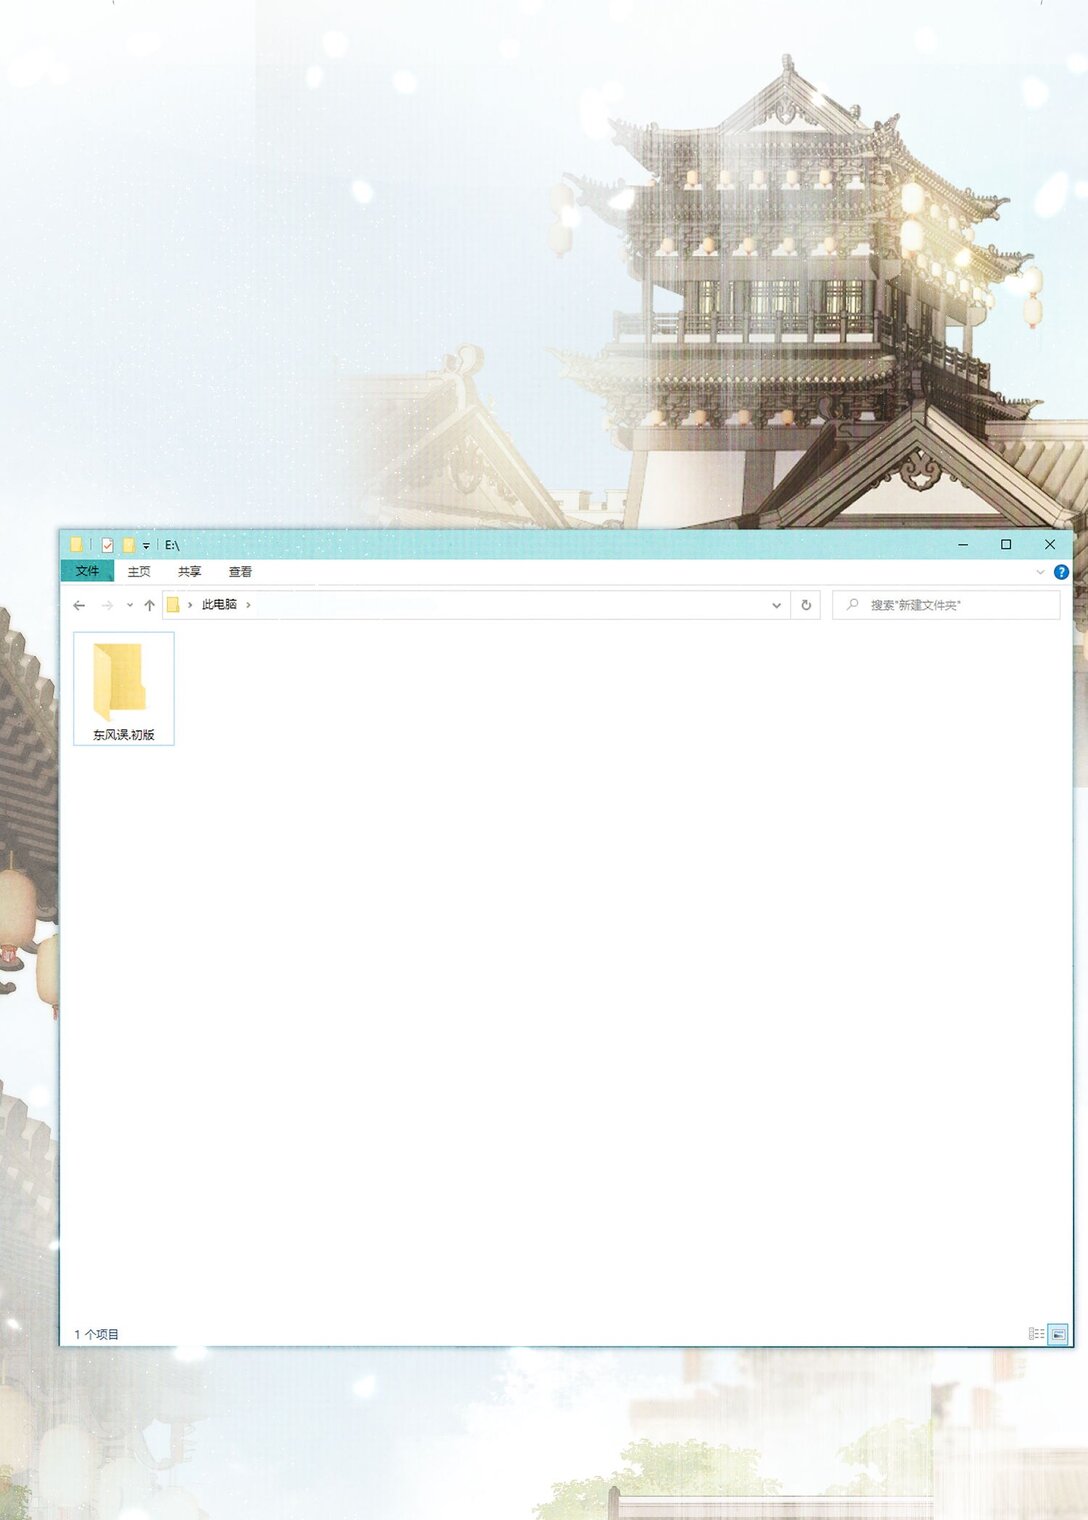Switch to the 主页 ribbon tab
The height and width of the screenshot is (1520, 1088).
point(139,572)
